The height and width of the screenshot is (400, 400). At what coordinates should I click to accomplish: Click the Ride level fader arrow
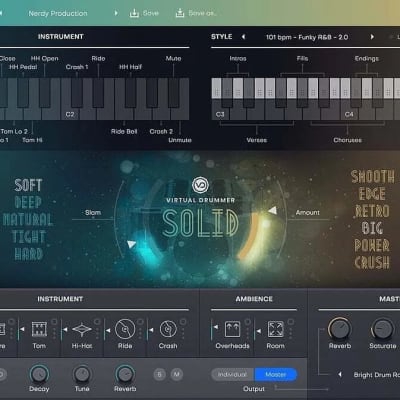tap(108, 330)
